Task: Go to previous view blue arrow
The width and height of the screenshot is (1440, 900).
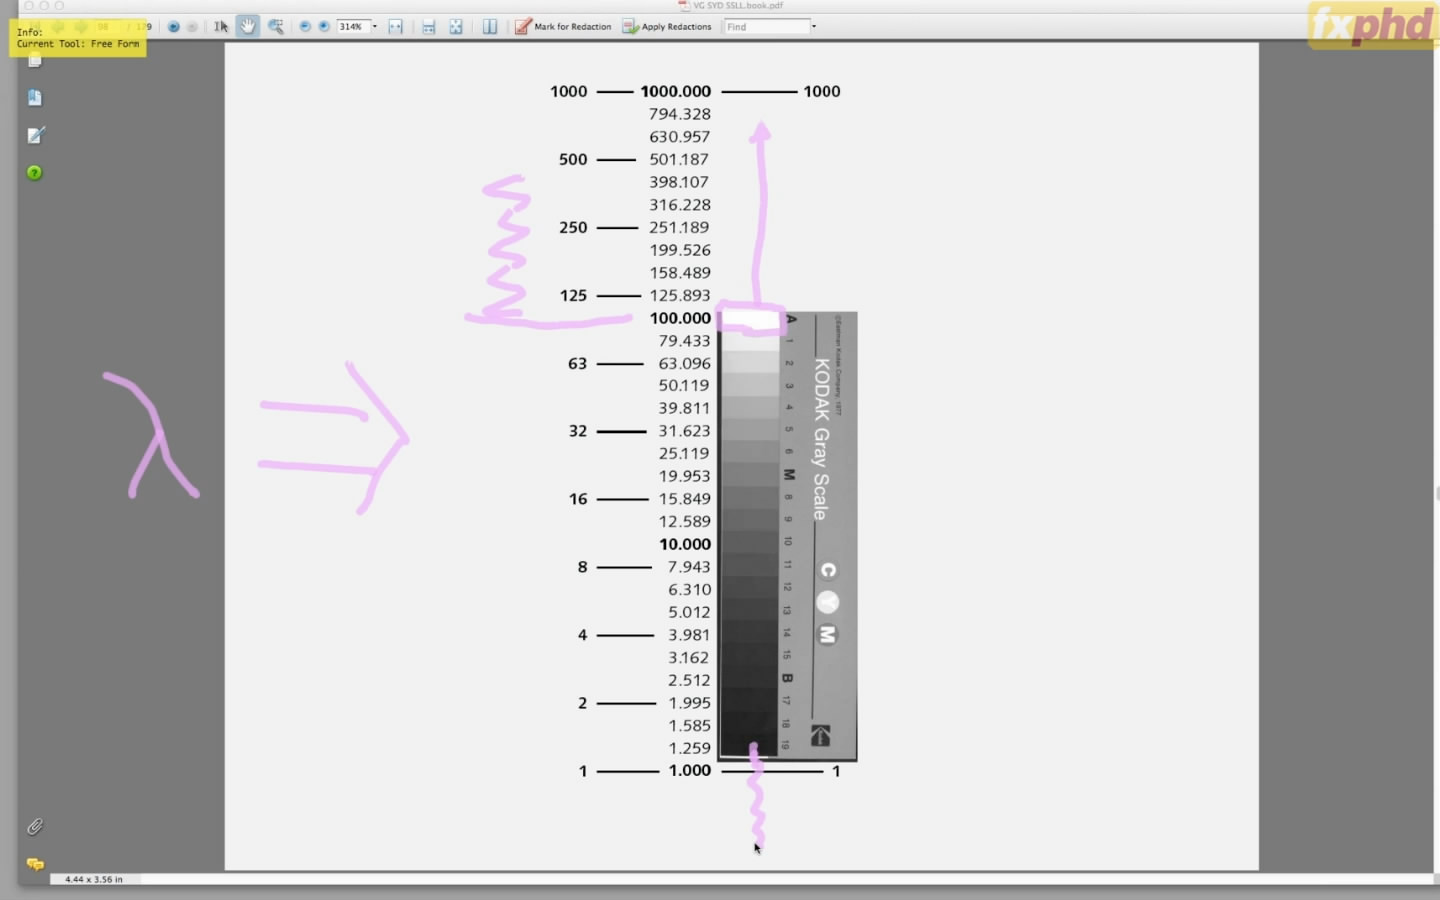Action: point(173,27)
